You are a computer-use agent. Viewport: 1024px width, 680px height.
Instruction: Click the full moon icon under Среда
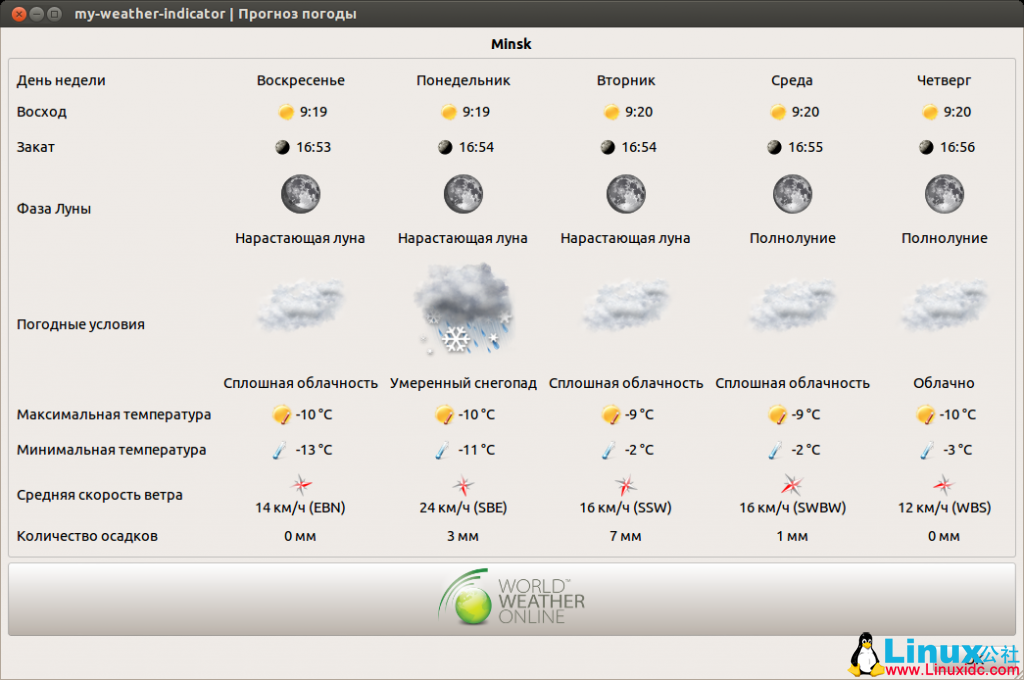point(791,193)
